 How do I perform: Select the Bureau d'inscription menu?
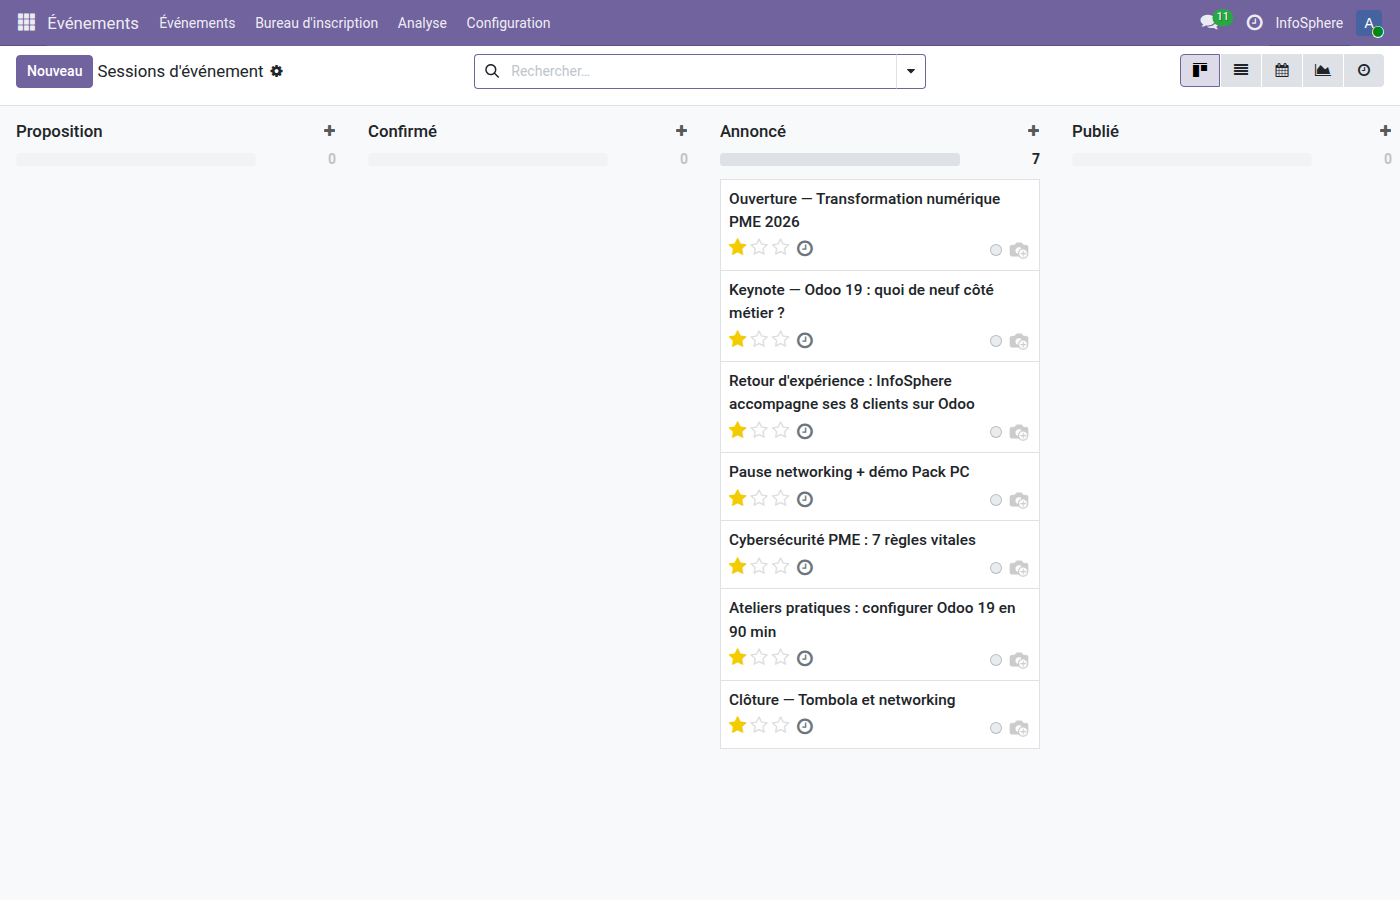(x=316, y=22)
